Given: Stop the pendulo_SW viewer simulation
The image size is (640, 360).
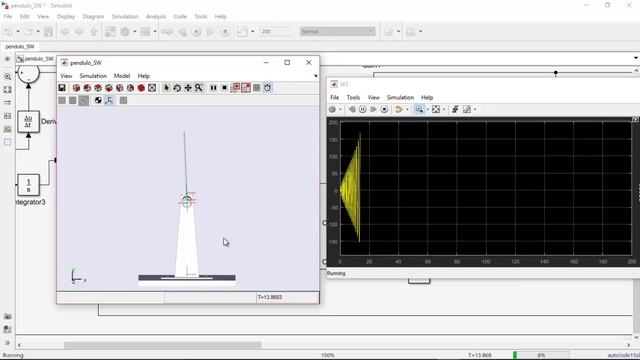Looking at the screenshot, I should [x=224, y=88].
